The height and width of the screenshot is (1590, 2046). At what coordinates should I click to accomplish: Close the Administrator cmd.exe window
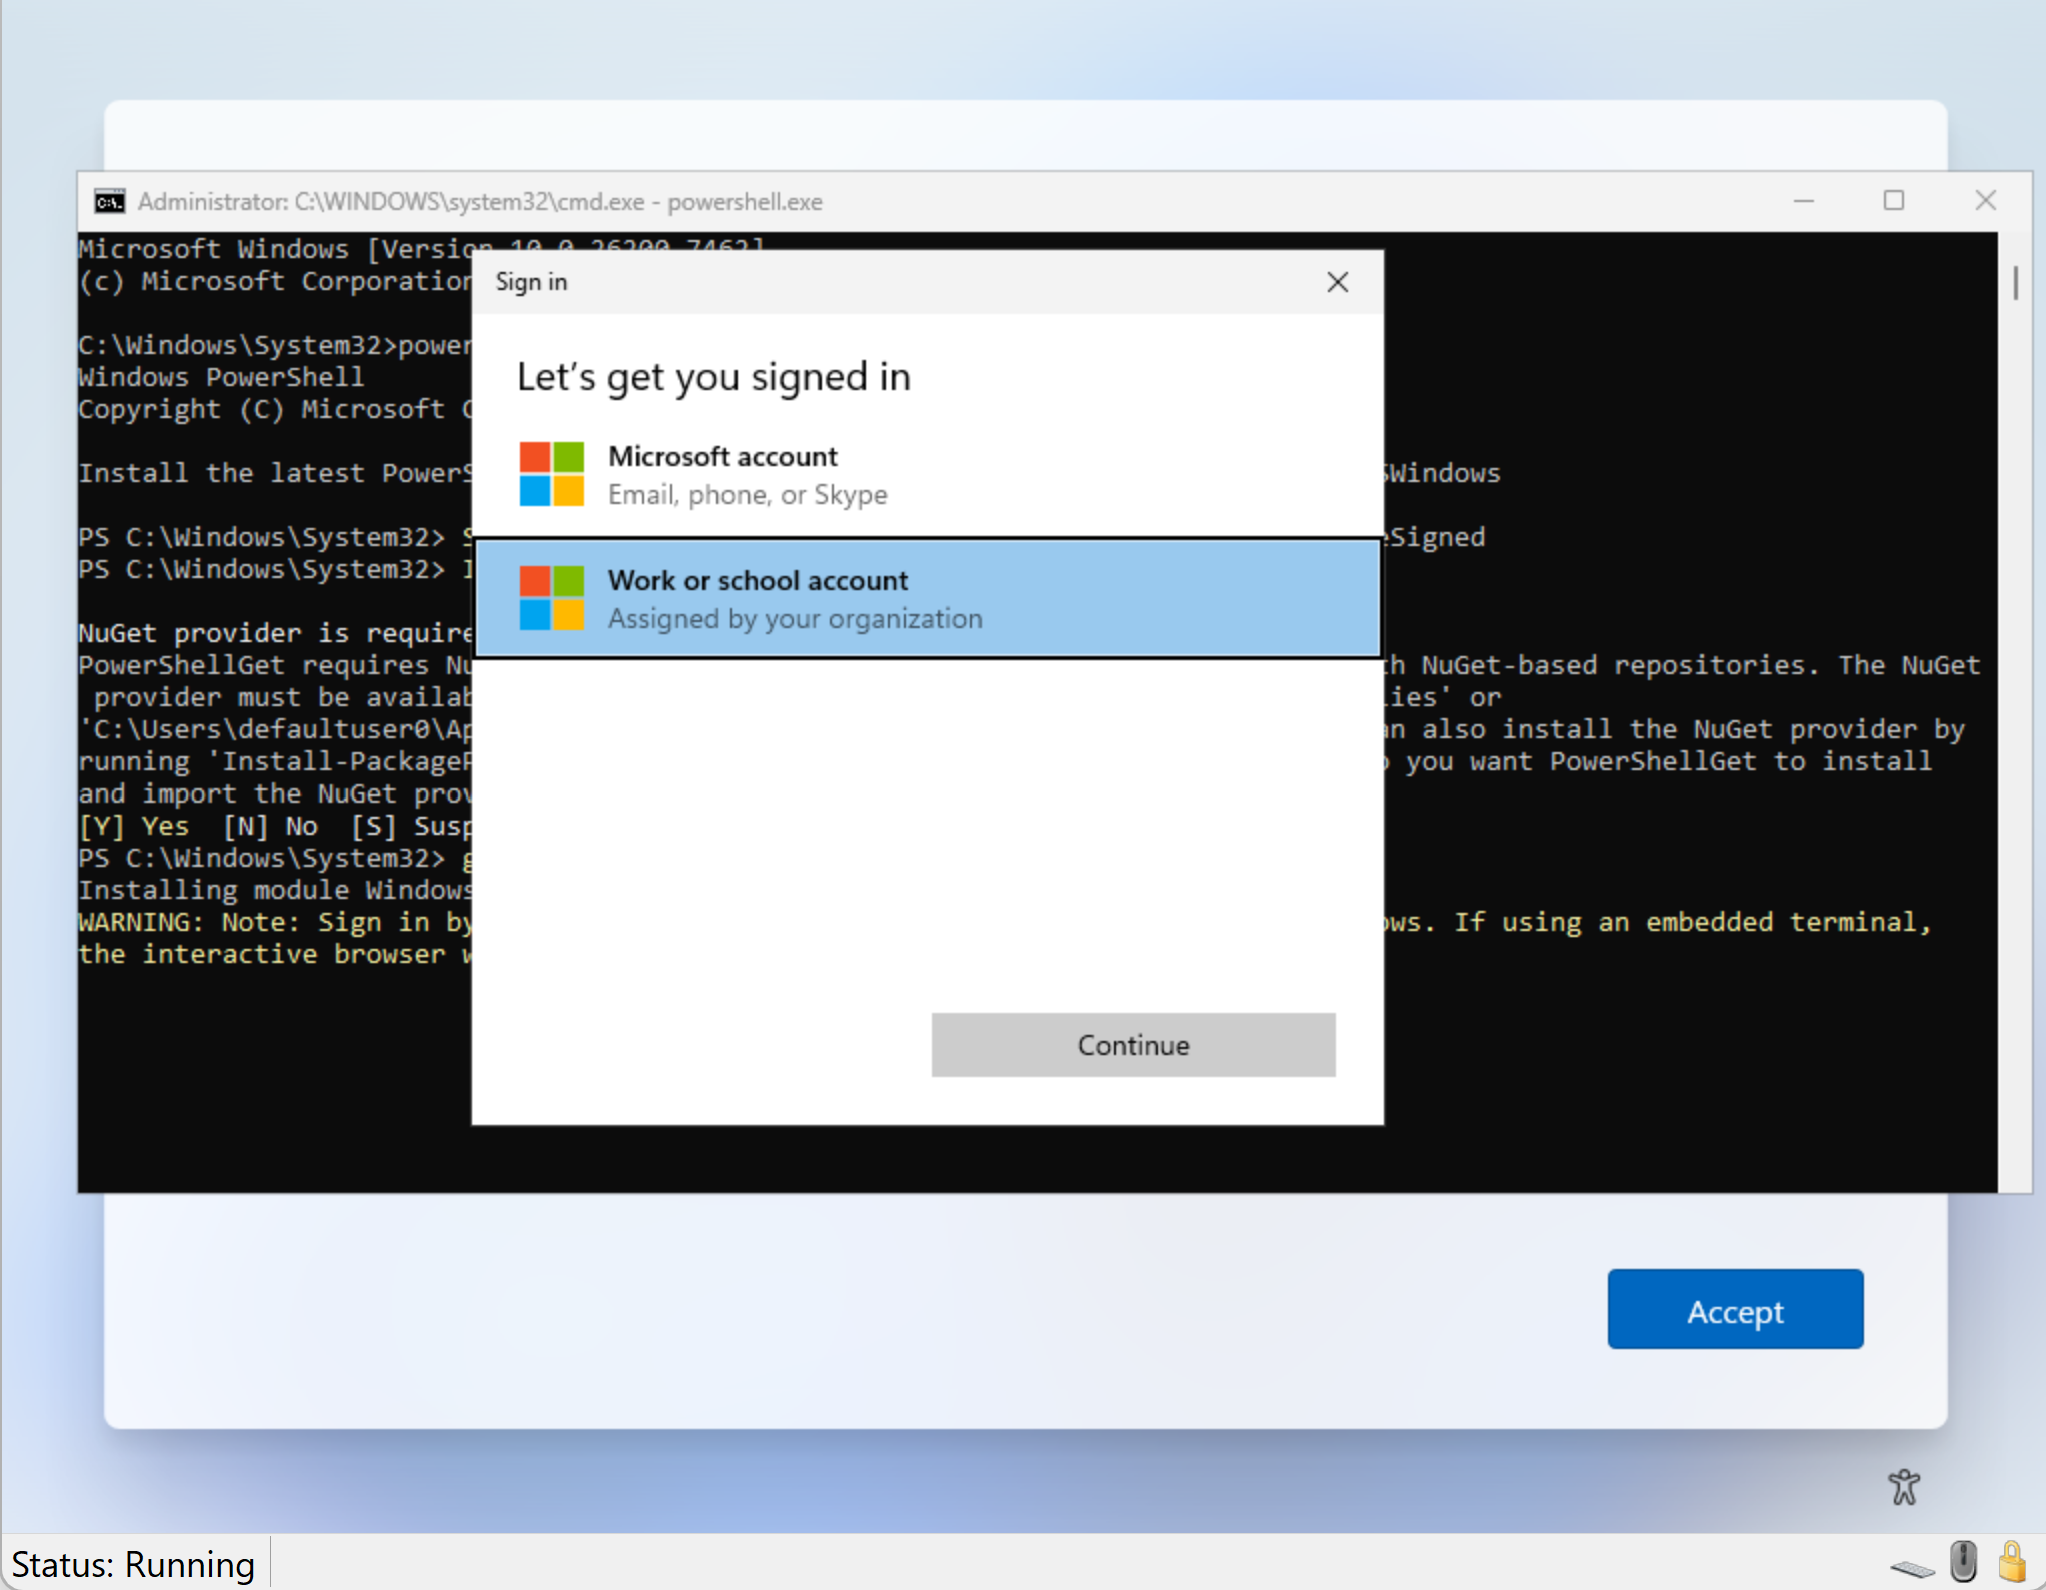1985,201
